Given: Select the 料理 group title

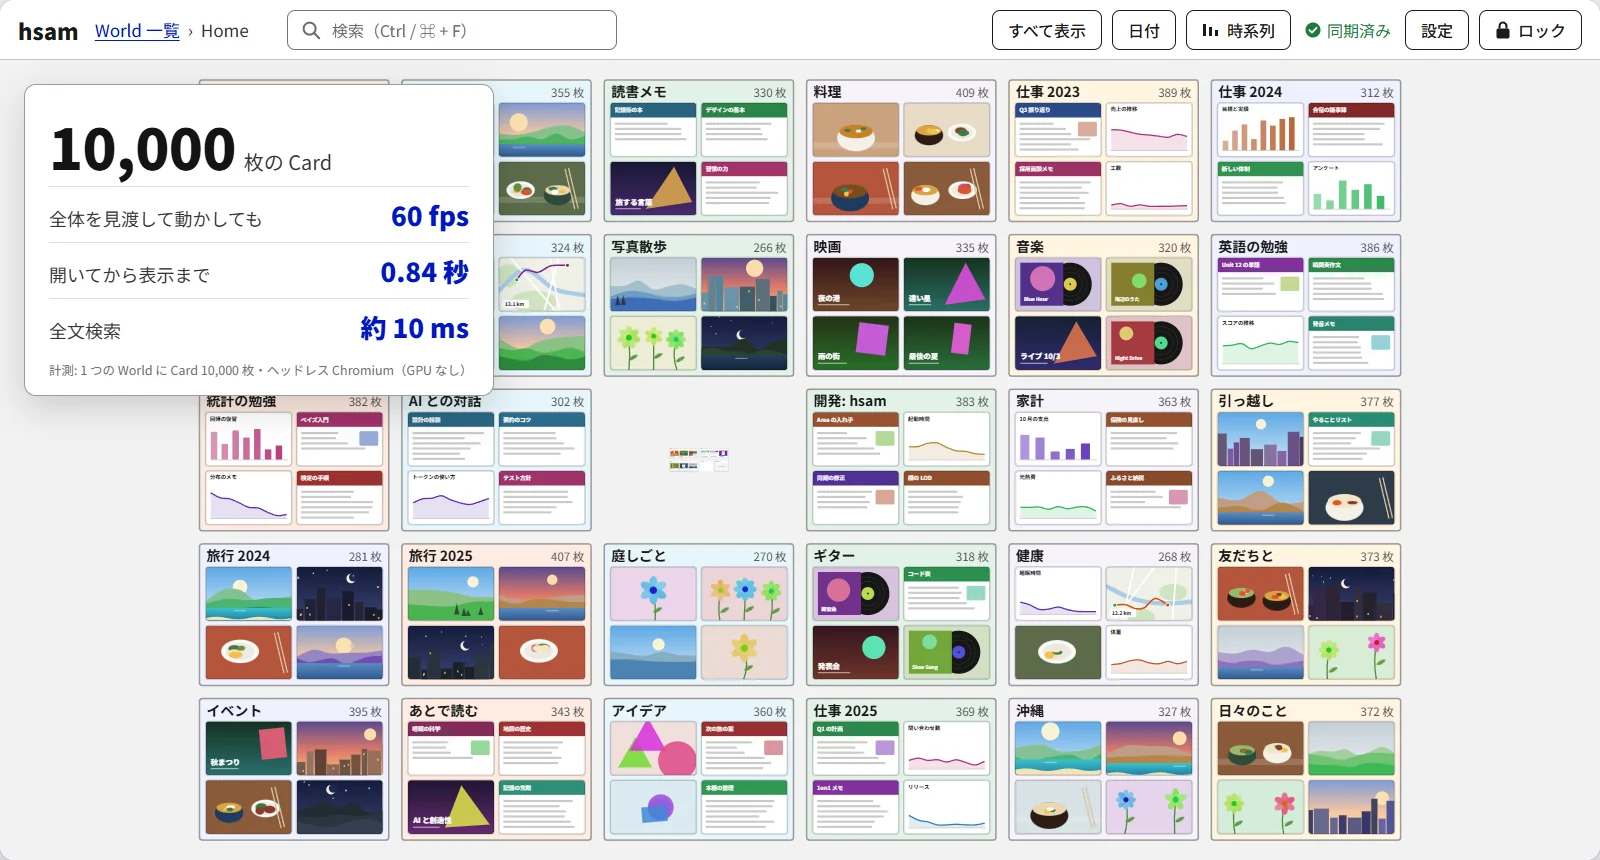Looking at the screenshot, I should 827,92.
